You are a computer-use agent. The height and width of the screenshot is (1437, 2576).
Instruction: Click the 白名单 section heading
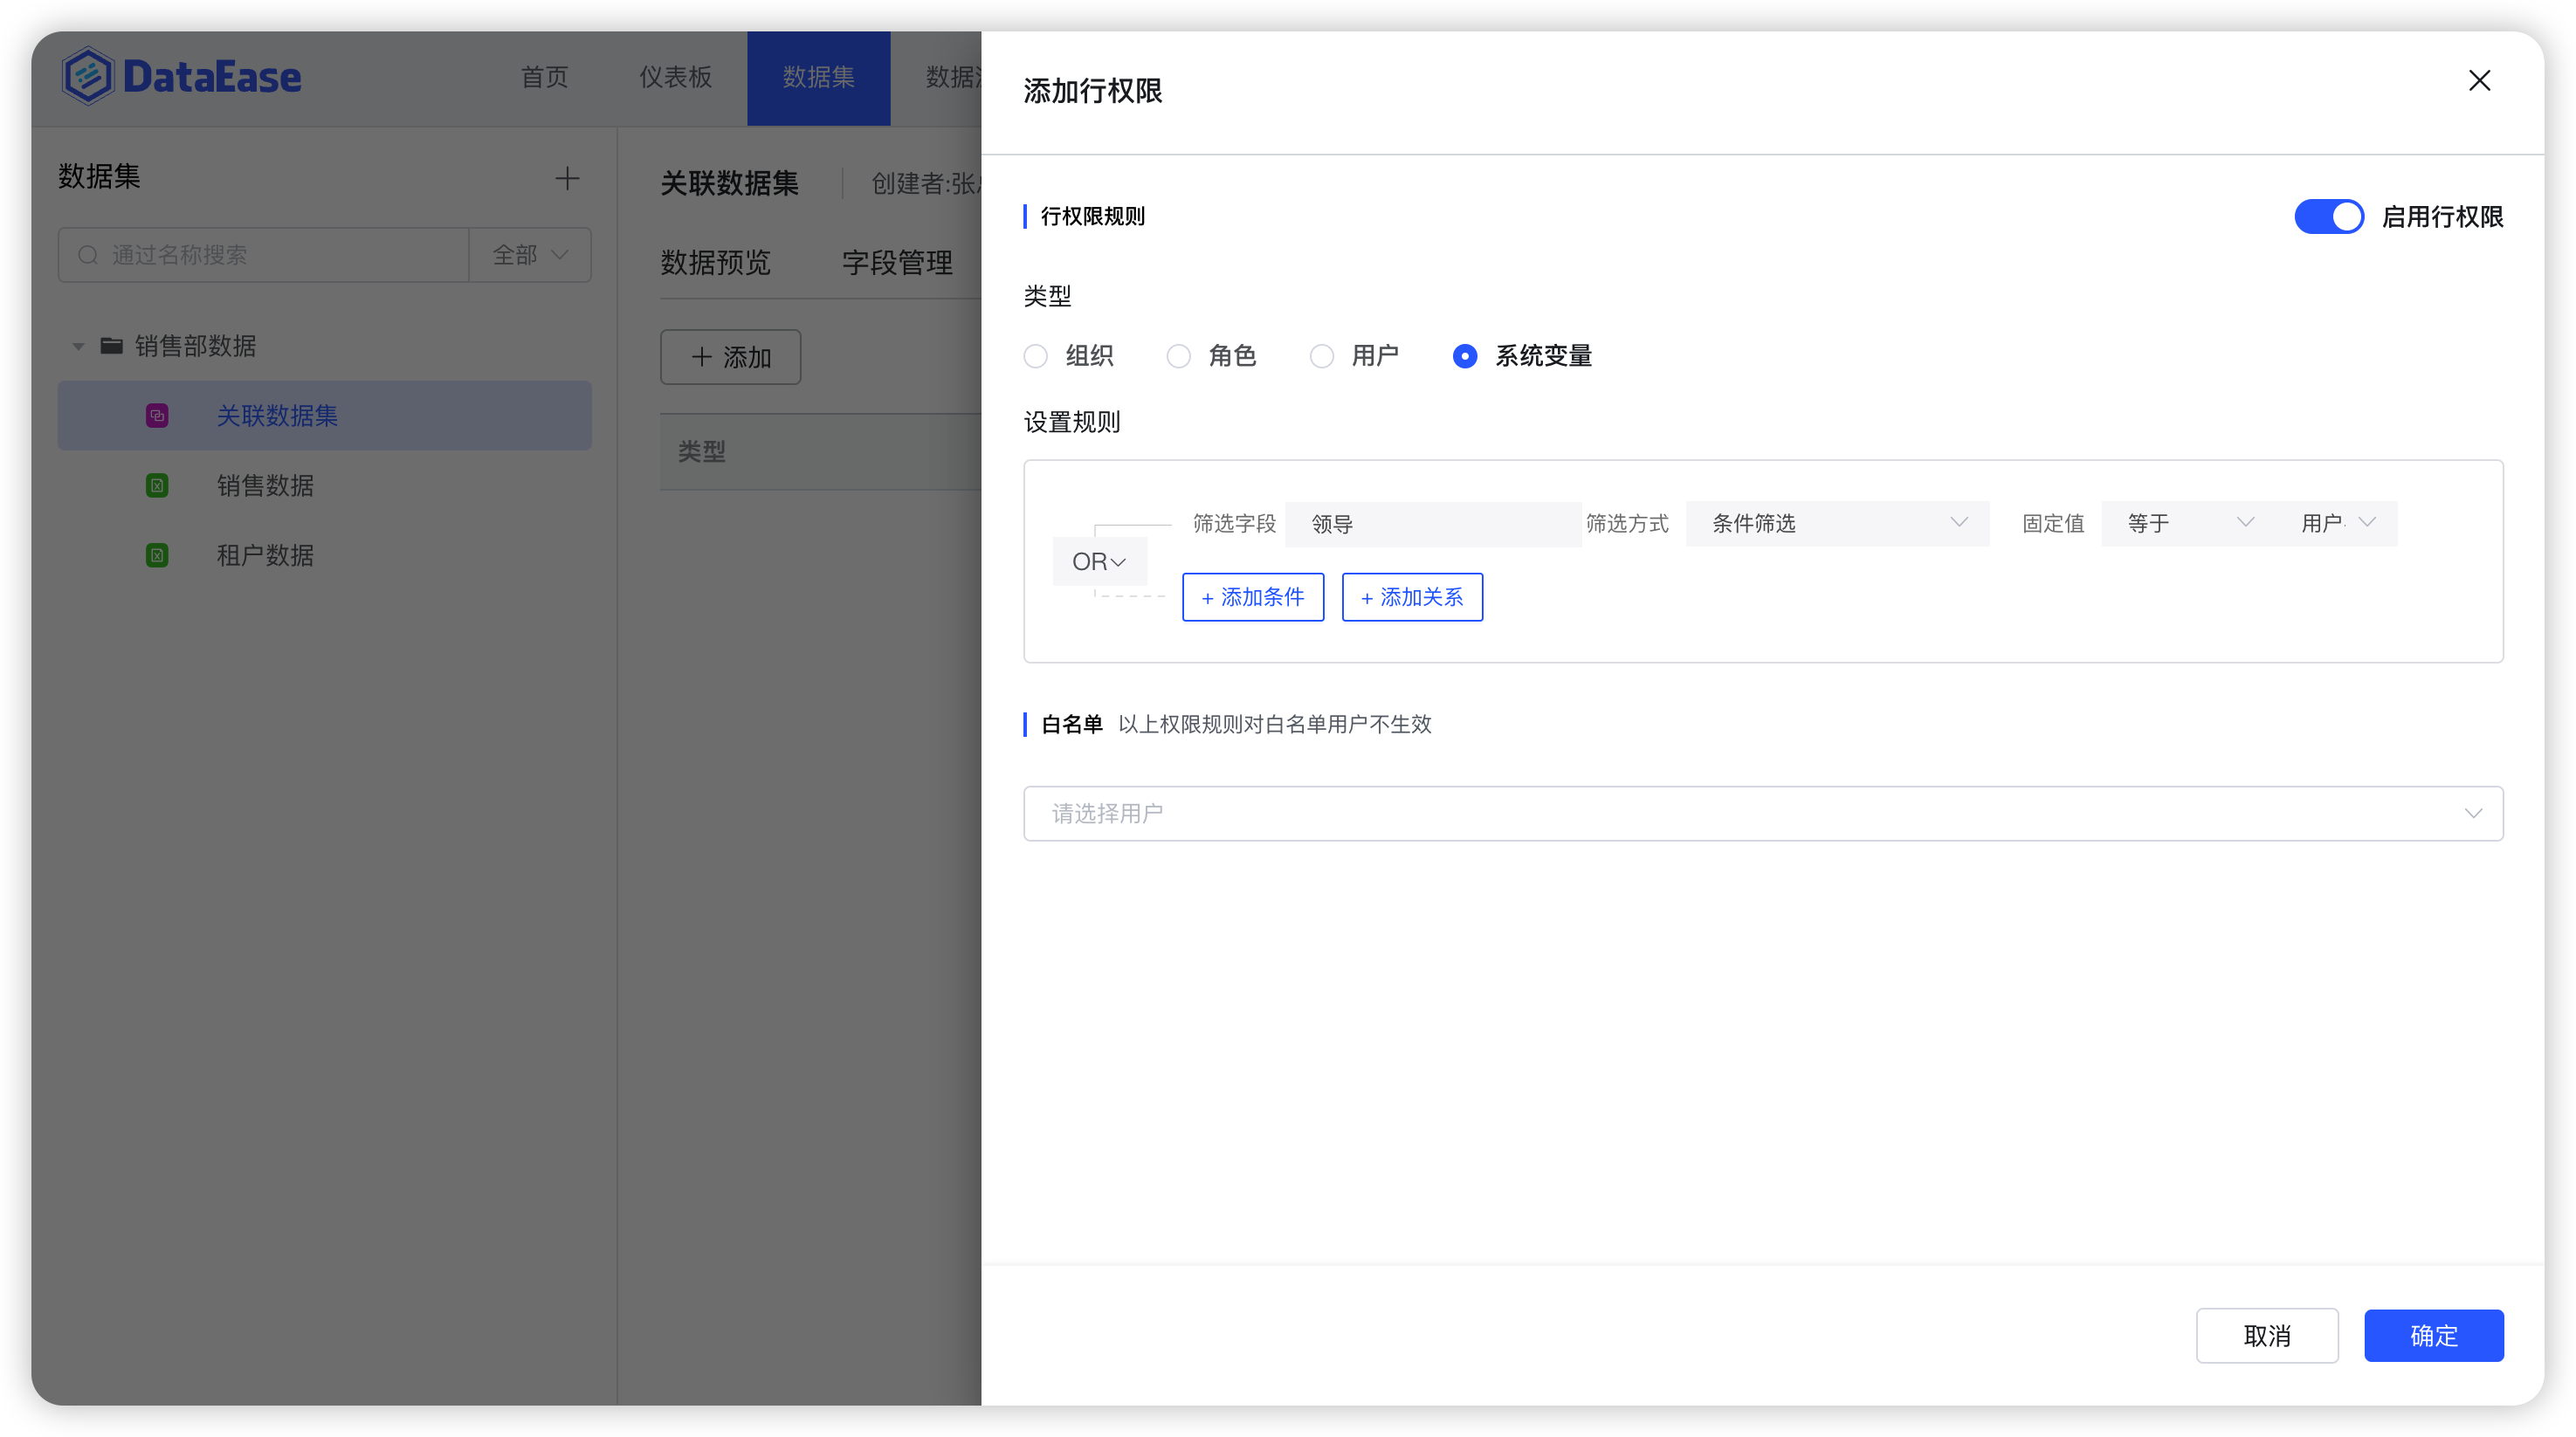pyautogui.click(x=1071, y=724)
